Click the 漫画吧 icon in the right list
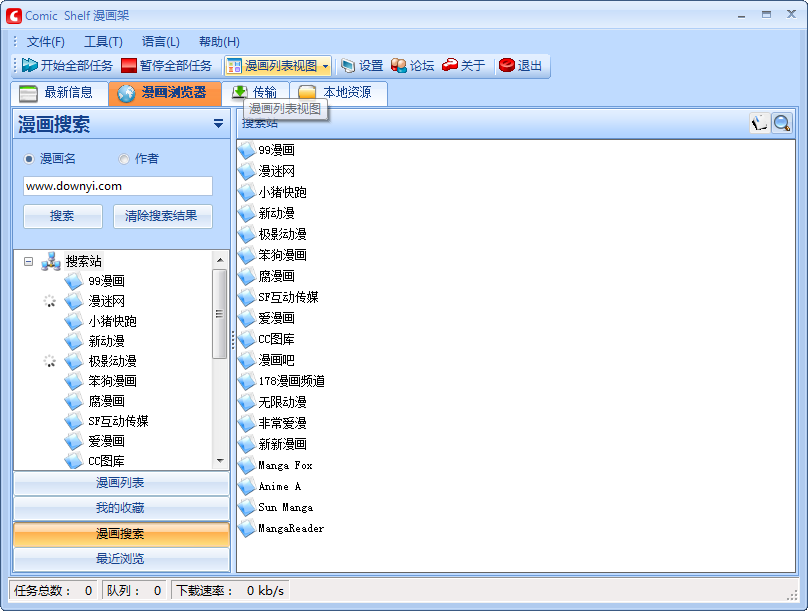 point(247,360)
